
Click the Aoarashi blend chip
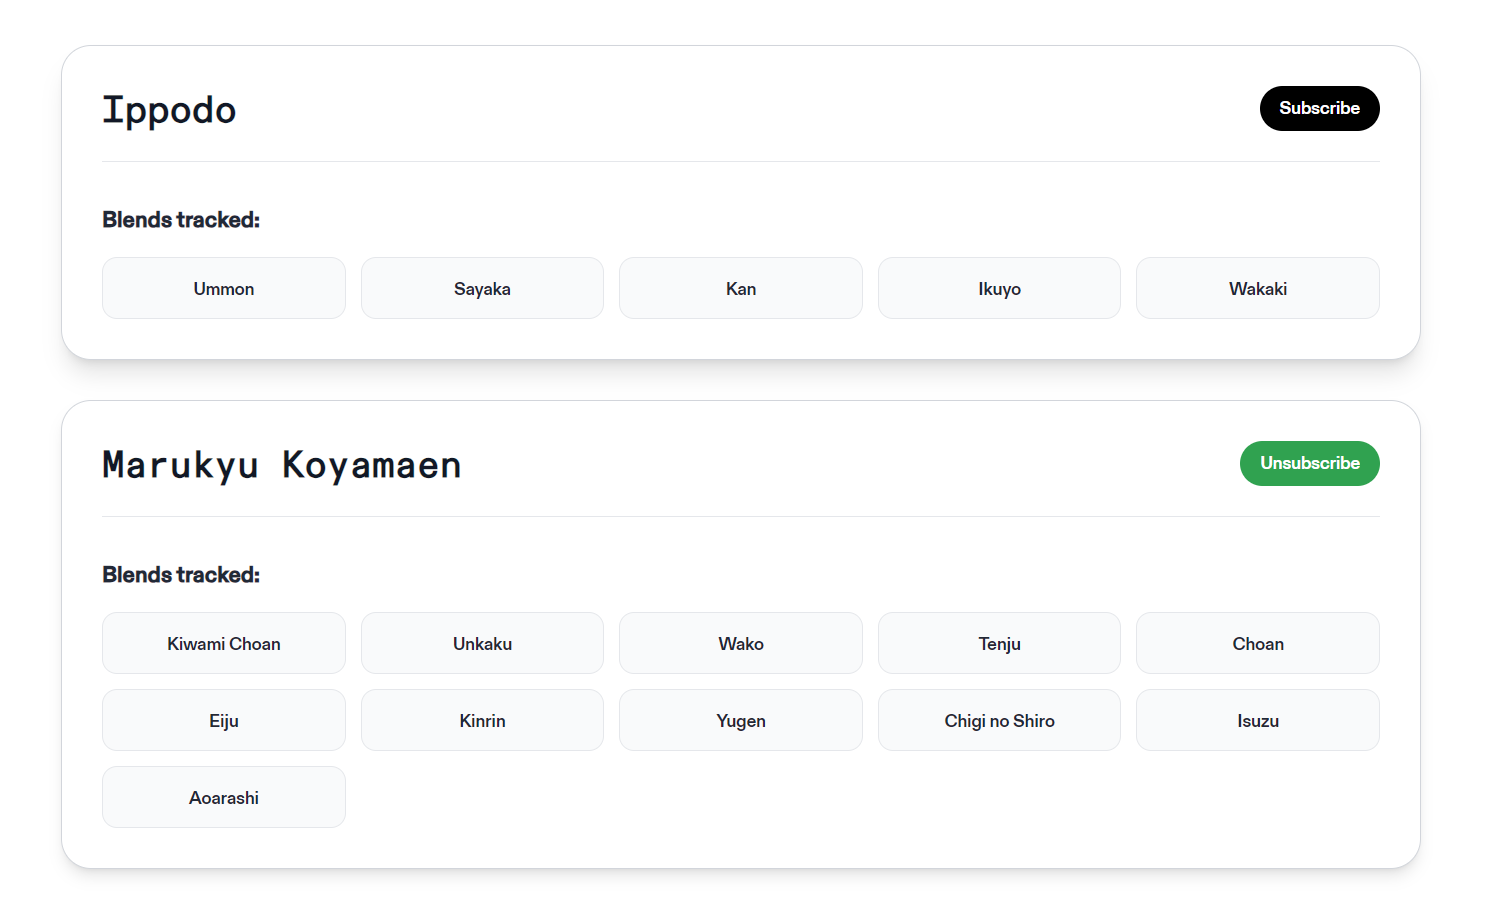(224, 797)
